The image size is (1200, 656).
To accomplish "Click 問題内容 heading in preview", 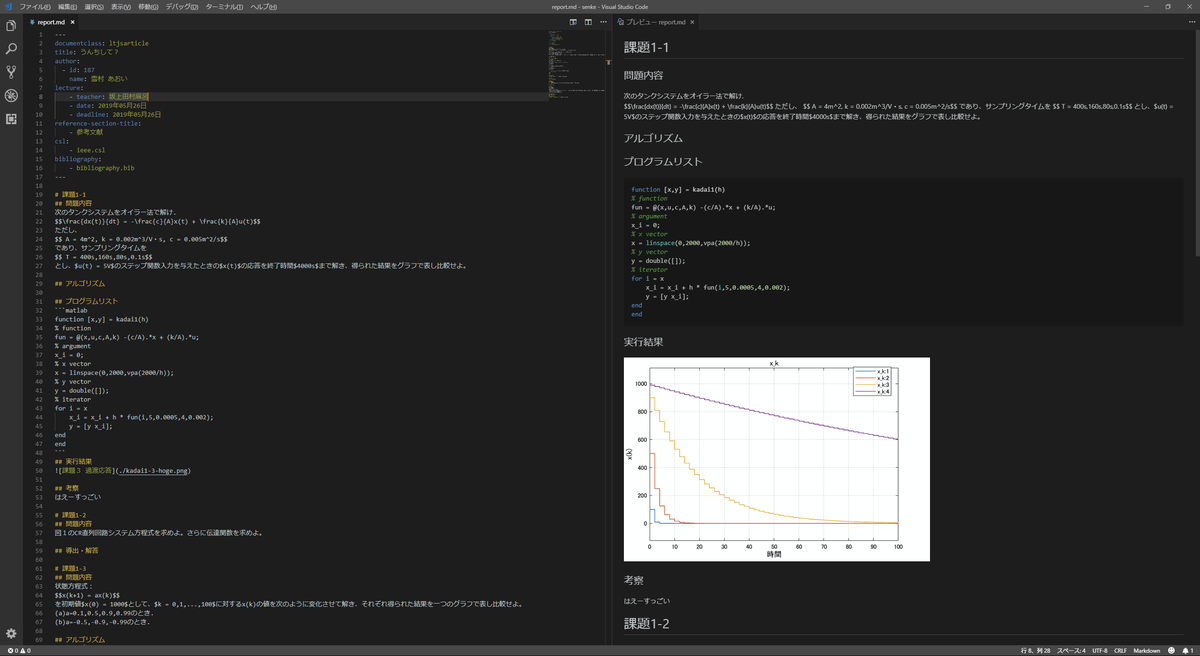I will click(643, 75).
